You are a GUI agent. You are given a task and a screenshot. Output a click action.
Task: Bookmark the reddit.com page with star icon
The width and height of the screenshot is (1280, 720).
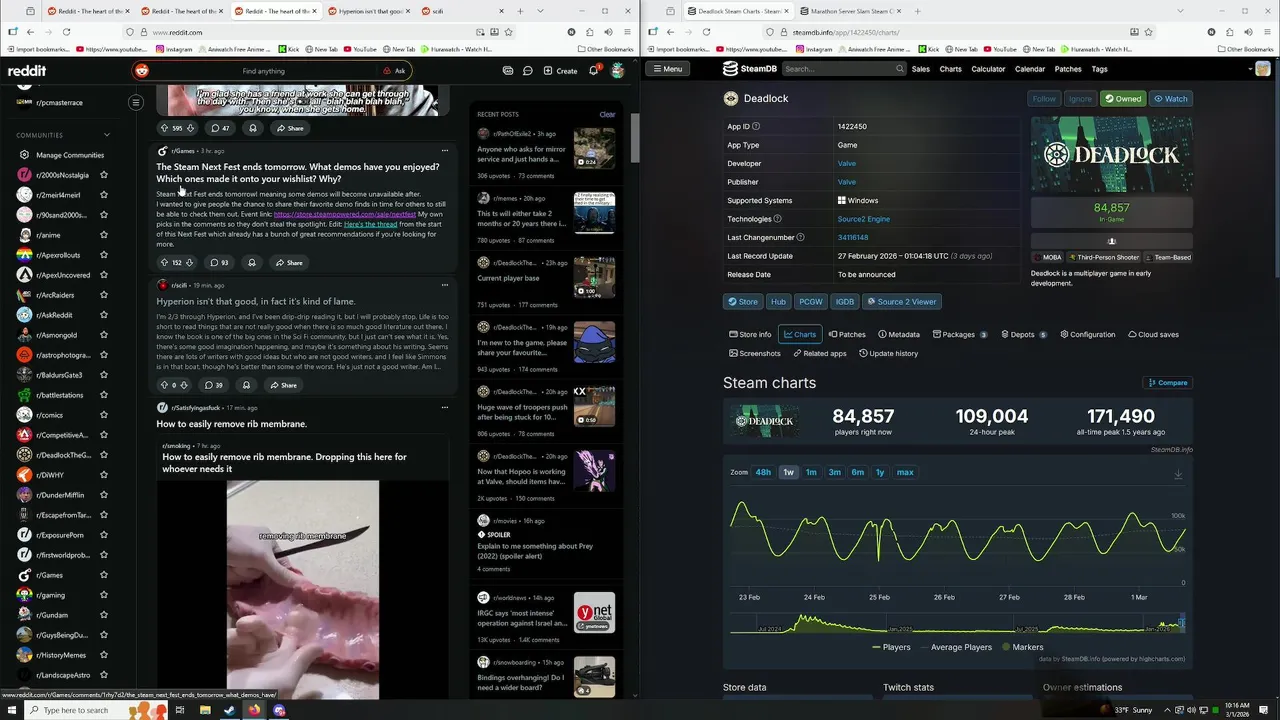pyautogui.click(x=508, y=32)
